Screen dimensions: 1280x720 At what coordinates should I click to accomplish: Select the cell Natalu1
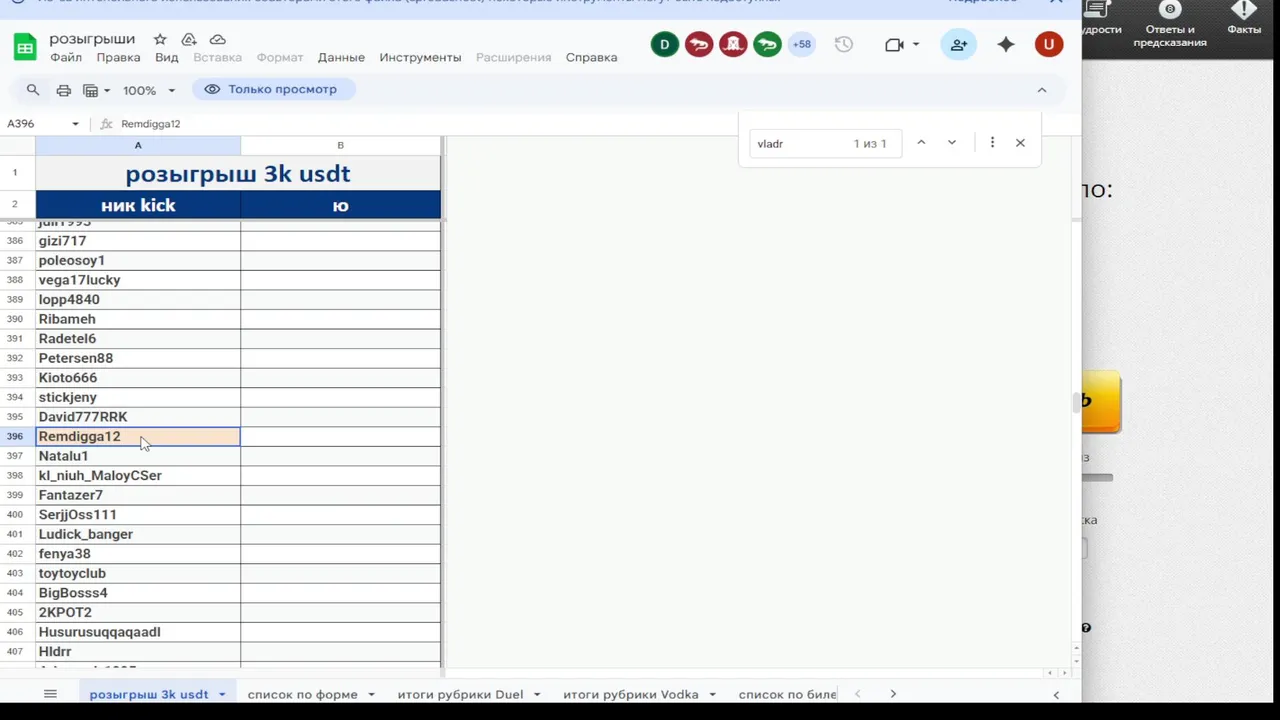(138, 456)
